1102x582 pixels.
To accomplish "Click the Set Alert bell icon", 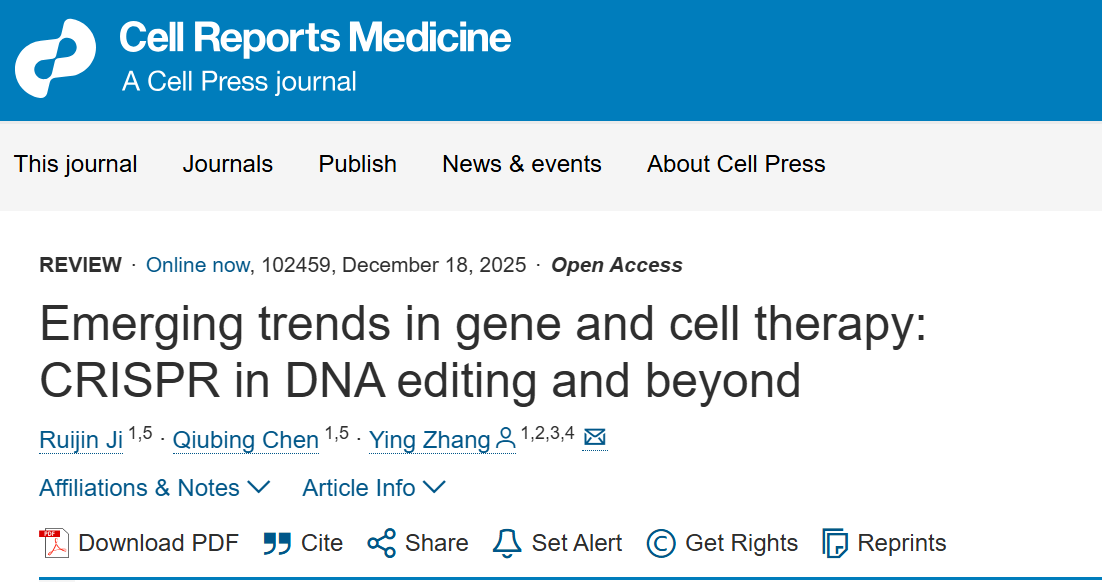I will coord(507,543).
